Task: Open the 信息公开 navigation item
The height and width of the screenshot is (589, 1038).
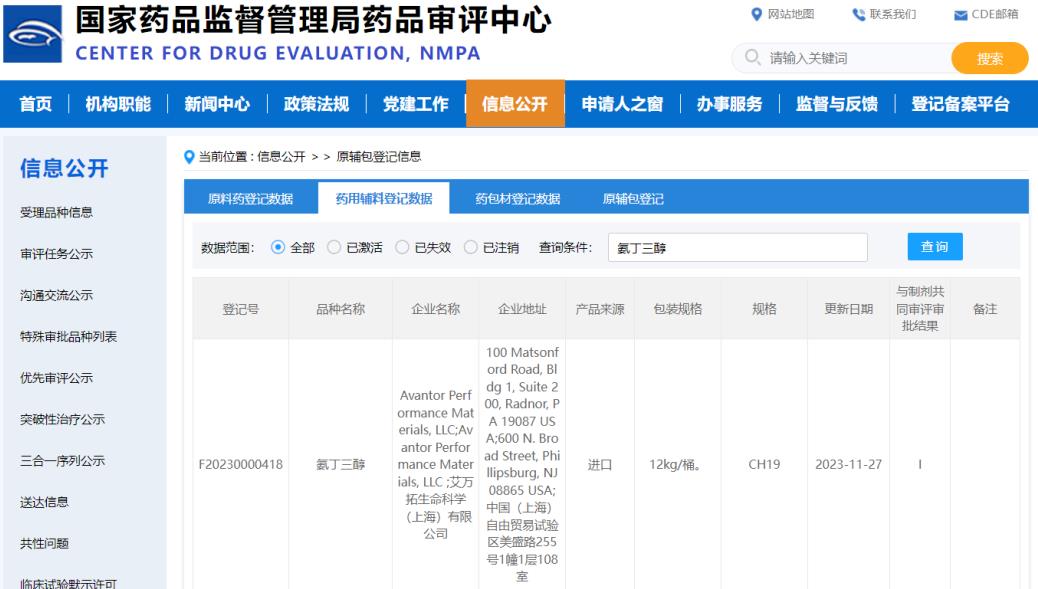Action: coord(515,104)
